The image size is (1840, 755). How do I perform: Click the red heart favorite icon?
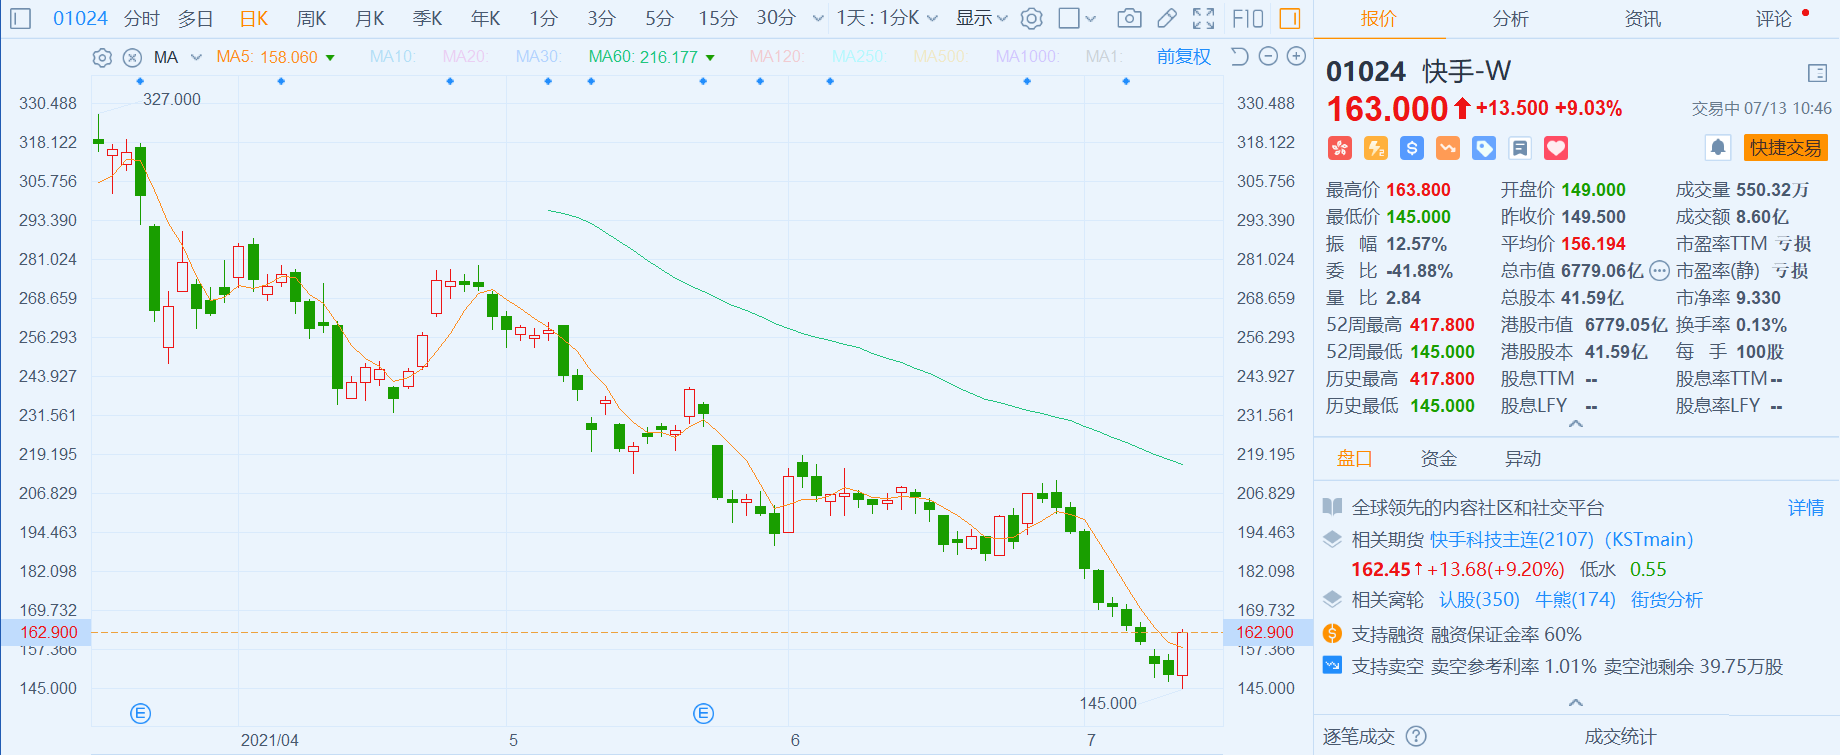point(1556,149)
